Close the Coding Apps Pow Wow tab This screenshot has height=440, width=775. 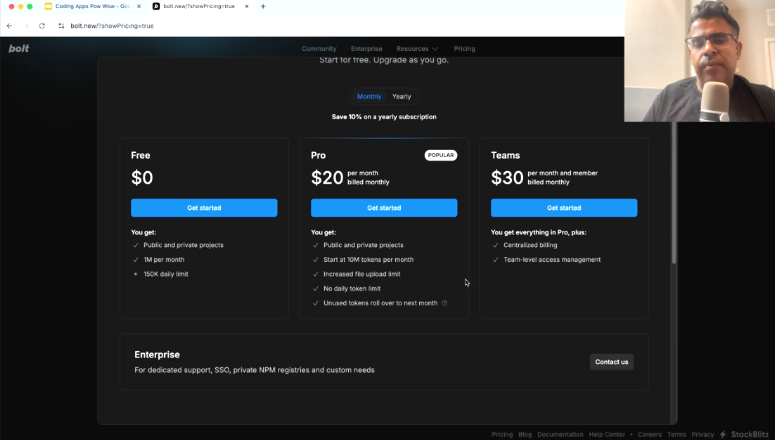(139, 6)
